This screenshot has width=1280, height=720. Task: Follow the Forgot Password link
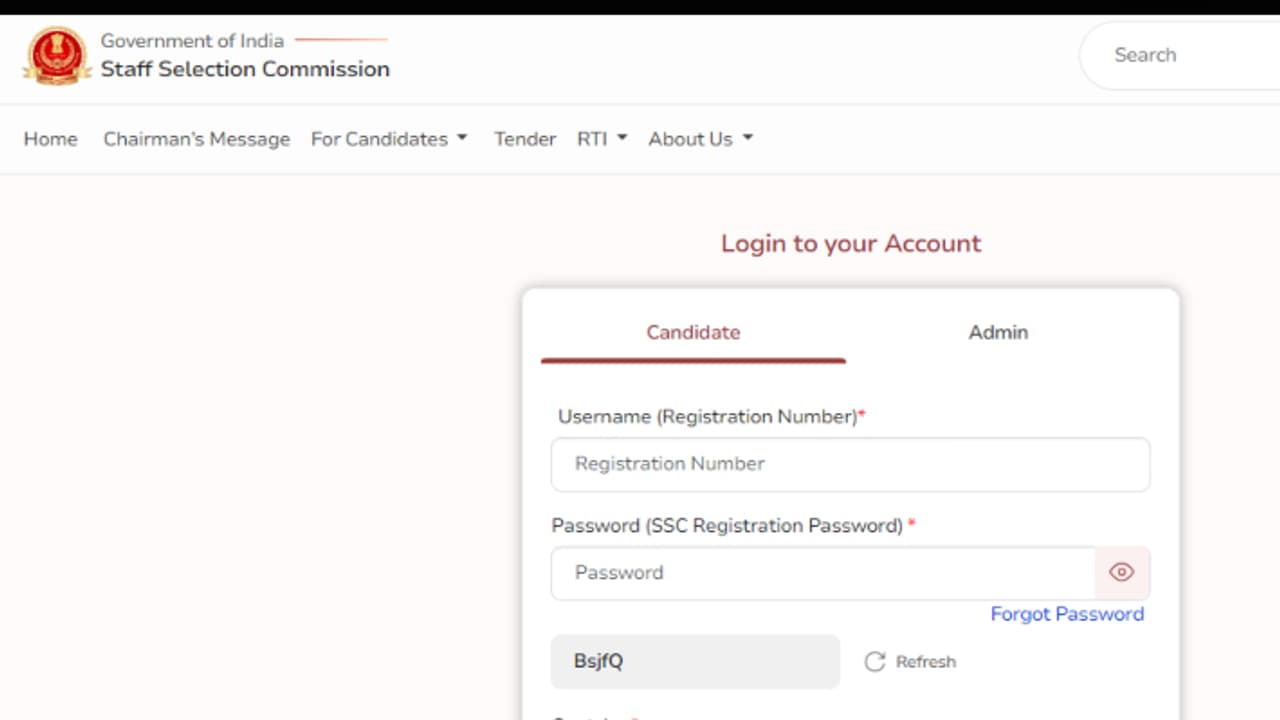click(x=1067, y=614)
